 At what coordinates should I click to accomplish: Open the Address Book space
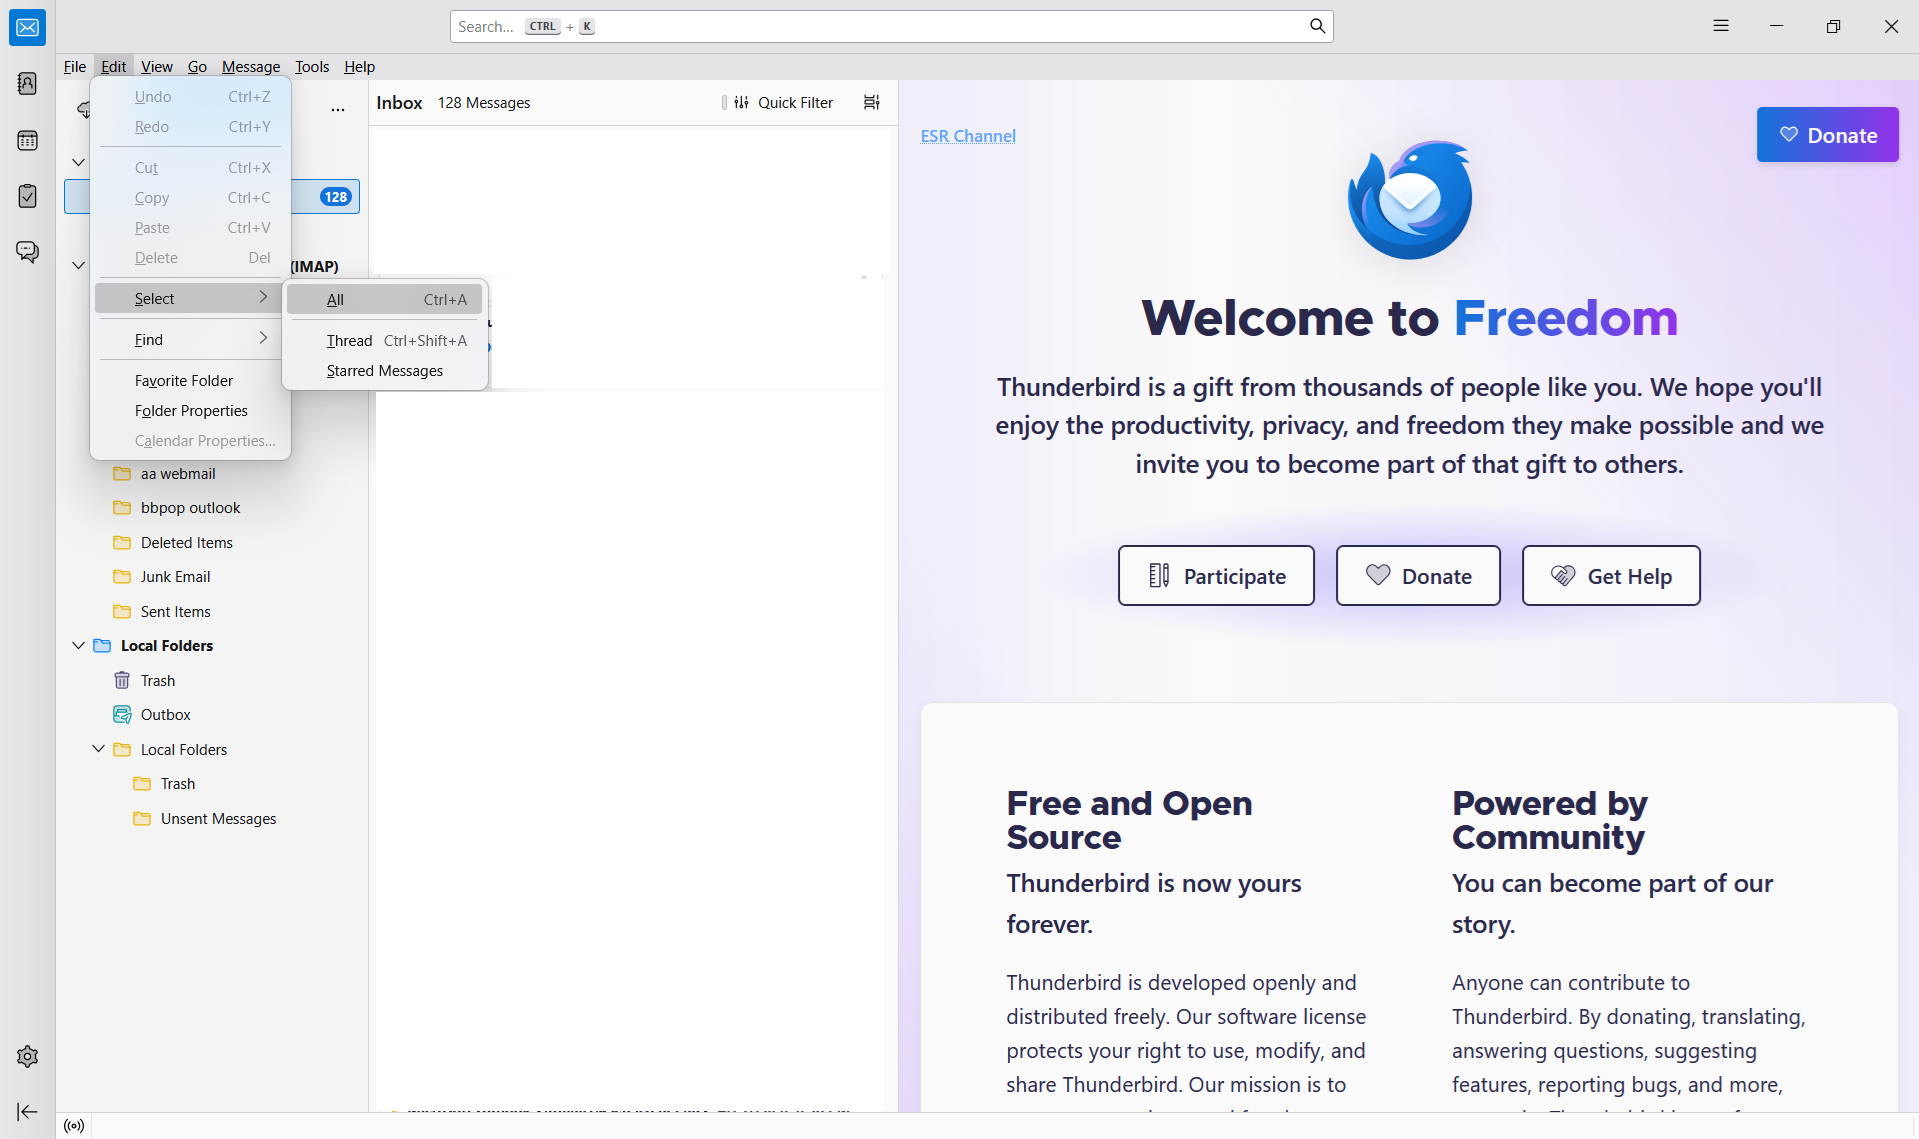27,83
